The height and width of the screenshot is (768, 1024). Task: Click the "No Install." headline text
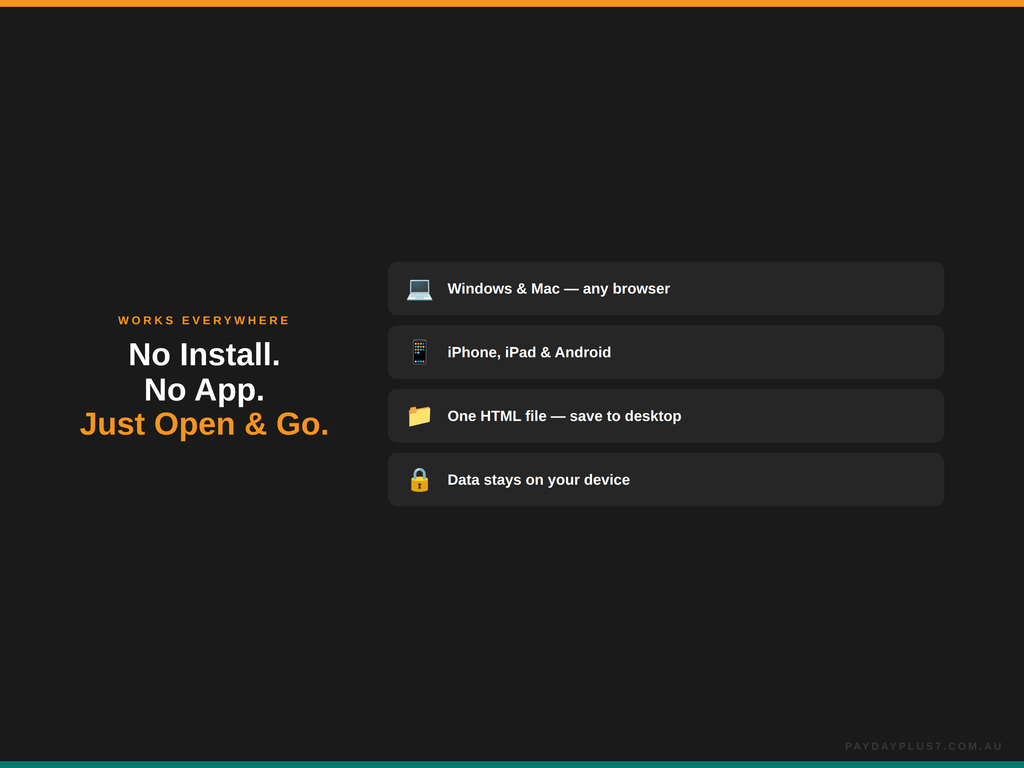point(203,356)
